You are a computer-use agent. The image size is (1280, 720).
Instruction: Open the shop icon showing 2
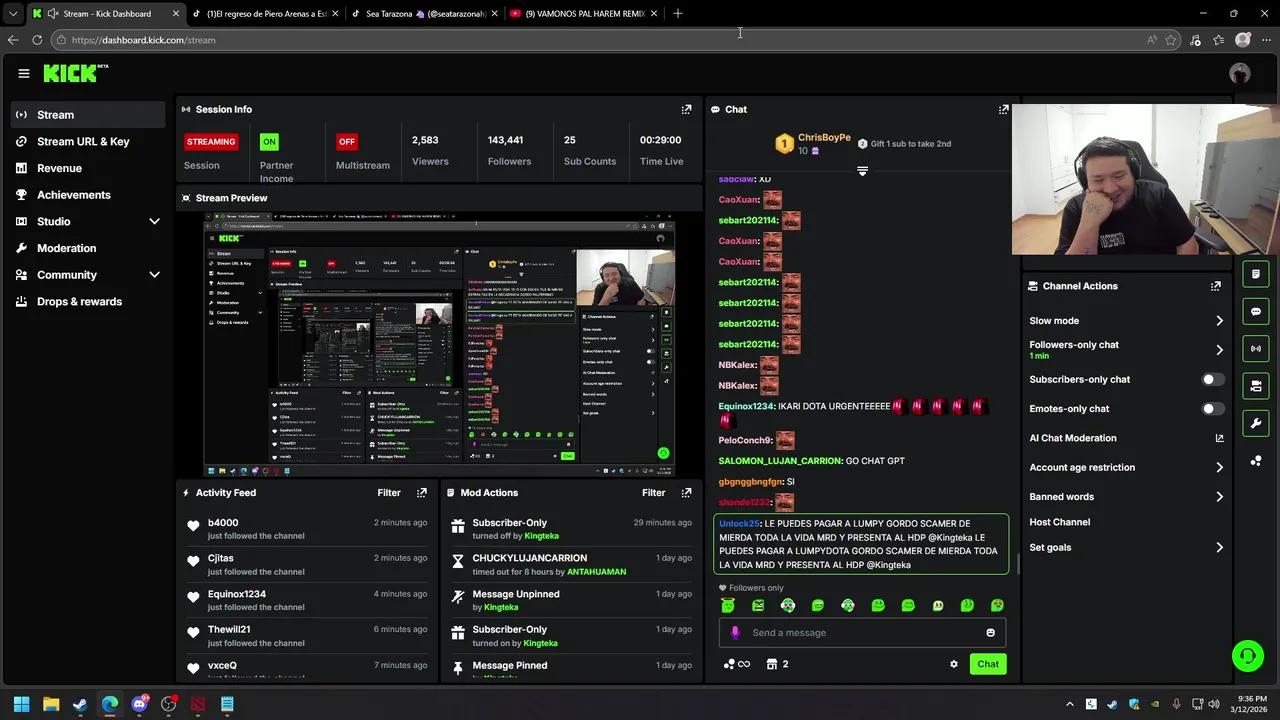[x=777, y=664]
